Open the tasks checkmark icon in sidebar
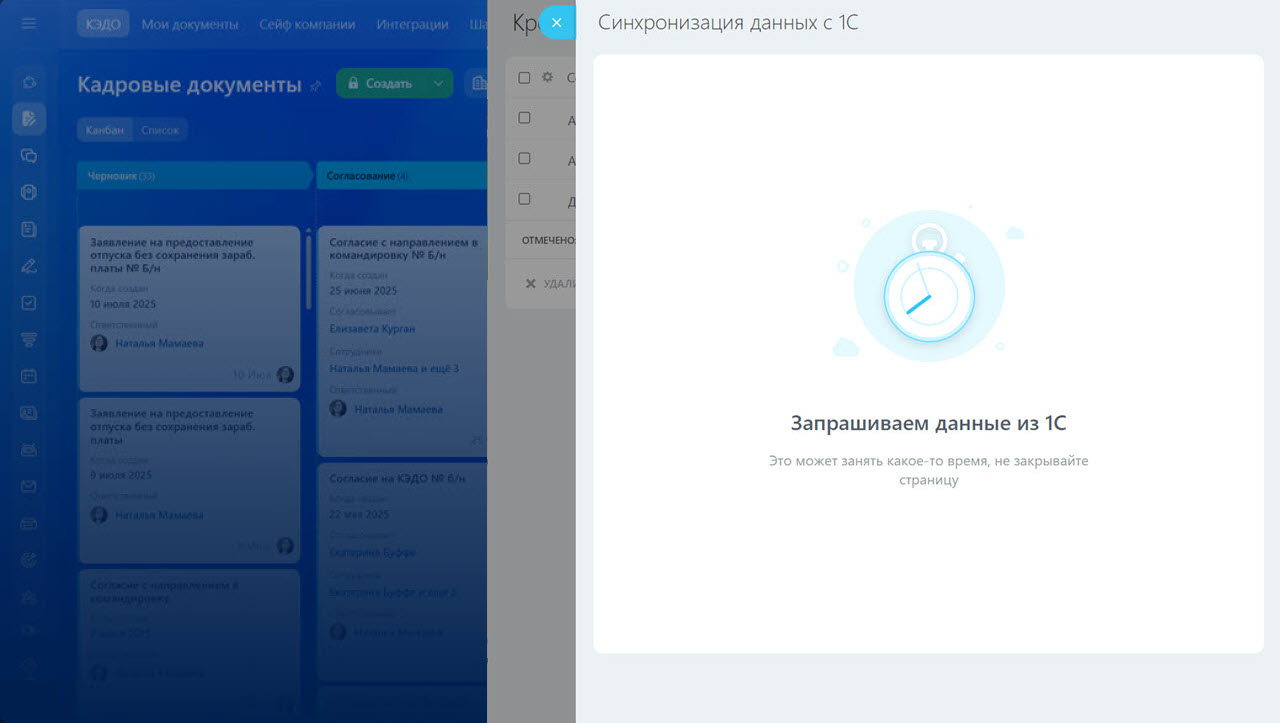 tap(29, 302)
